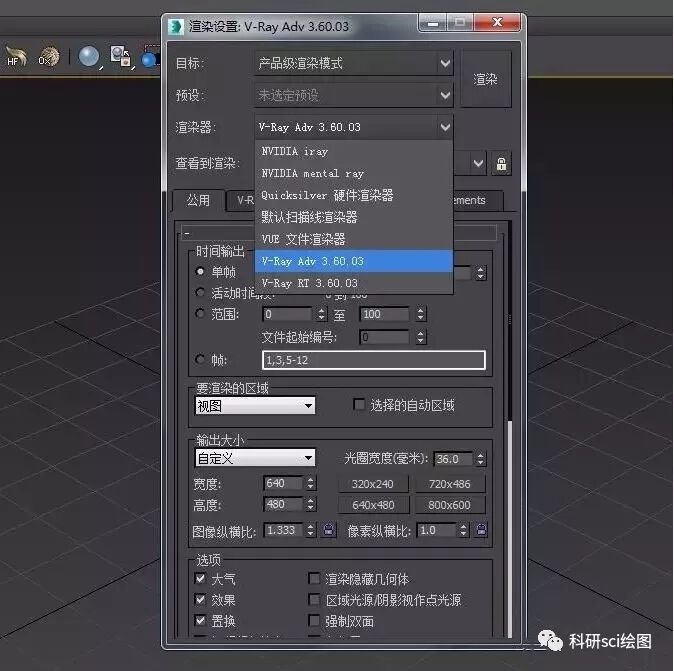Enable 区域光源/阴影视作点光源 checkbox

[x=314, y=600]
